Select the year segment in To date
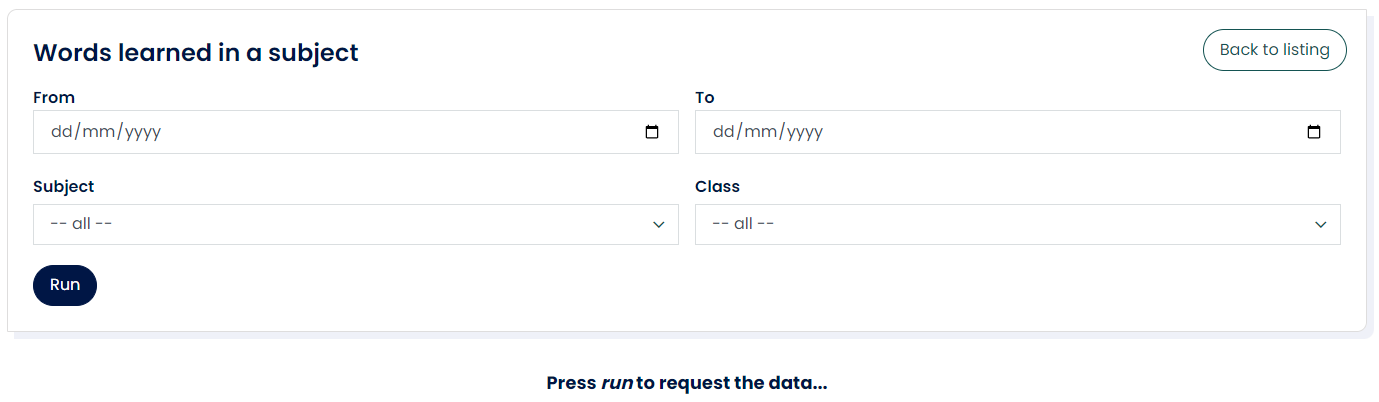The width and height of the screenshot is (1379, 402). (x=803, y=132)
